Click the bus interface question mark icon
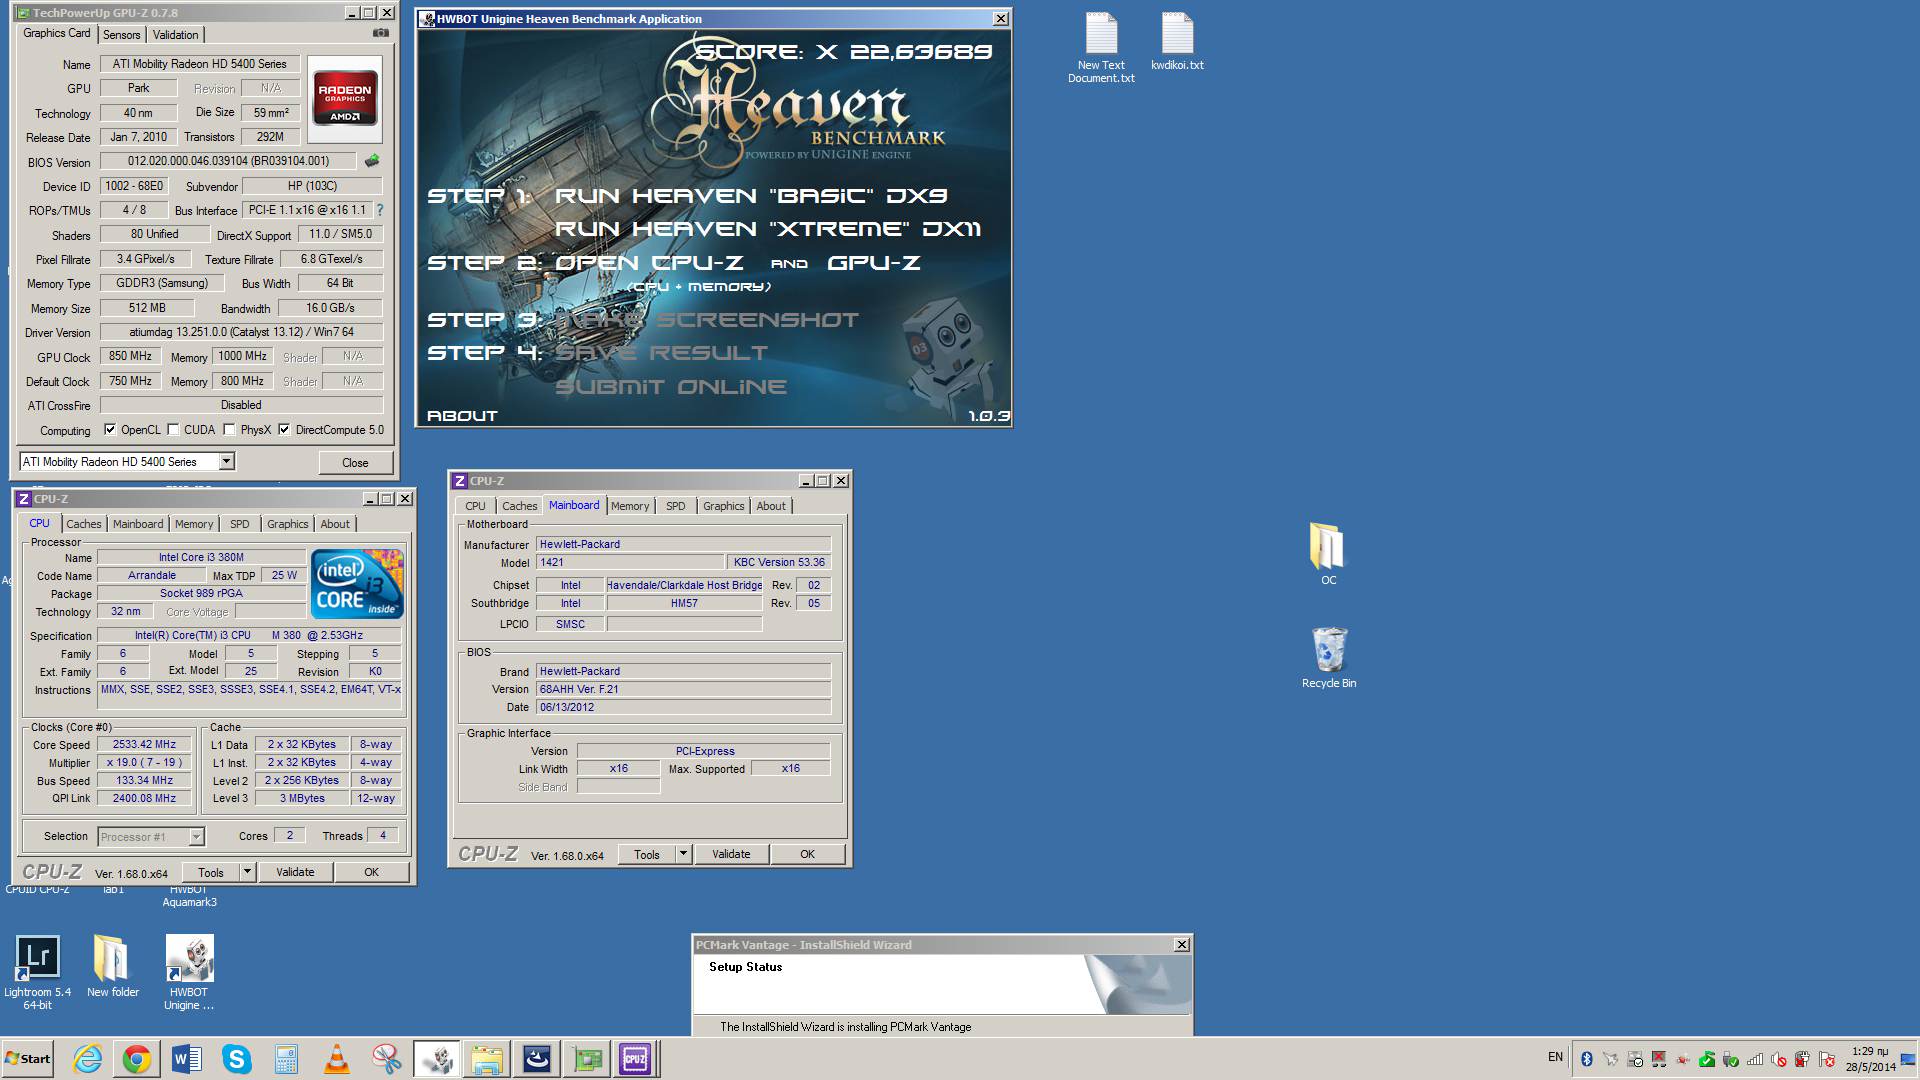Image resolution: width=1920 pixels, height=1080 pixels. (x=380, y=210)
